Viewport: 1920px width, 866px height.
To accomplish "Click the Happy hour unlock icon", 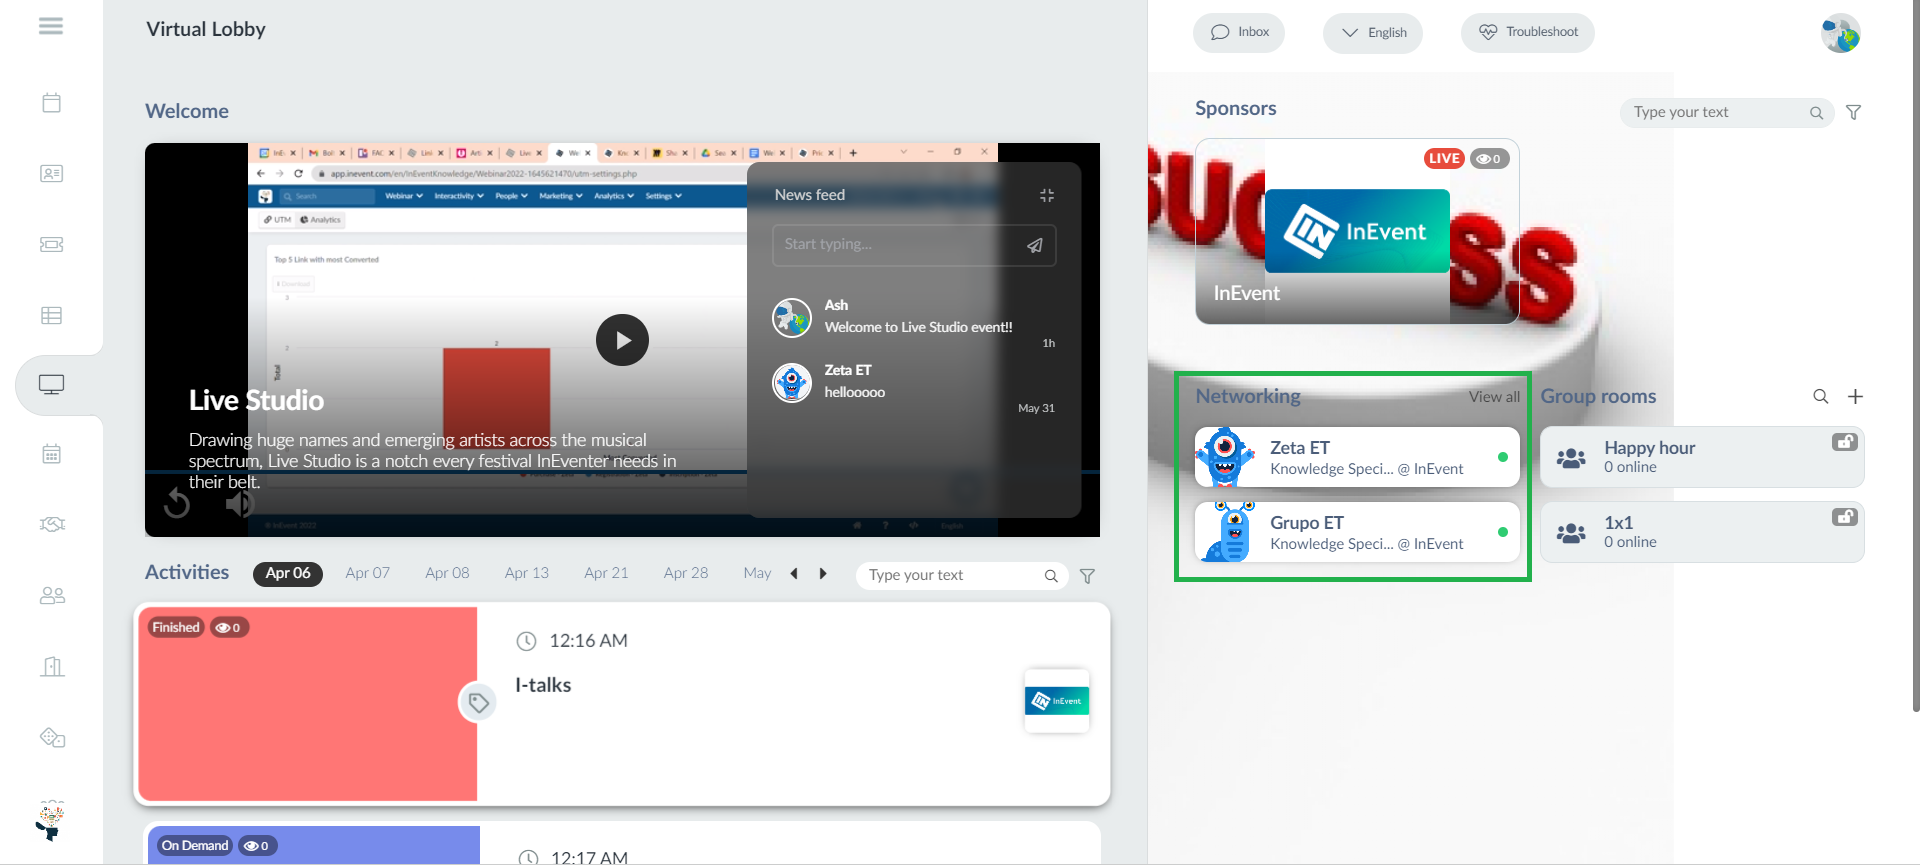I will [1845, 442].
